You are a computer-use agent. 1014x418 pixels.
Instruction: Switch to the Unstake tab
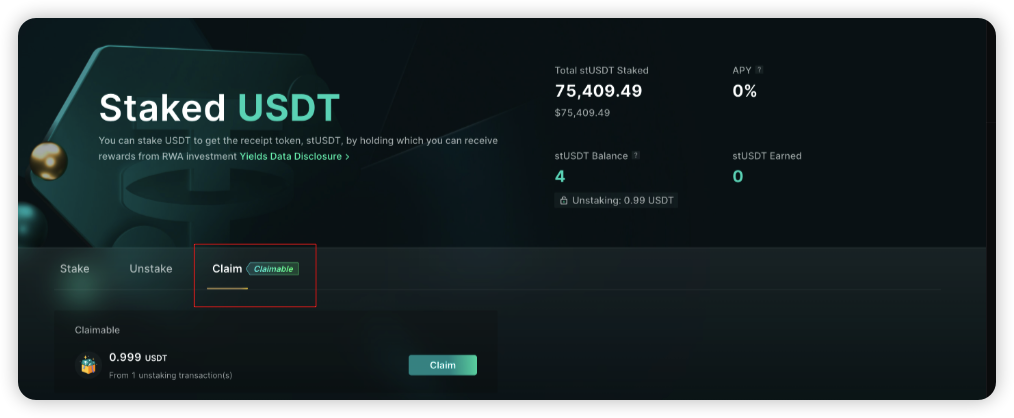151,269
